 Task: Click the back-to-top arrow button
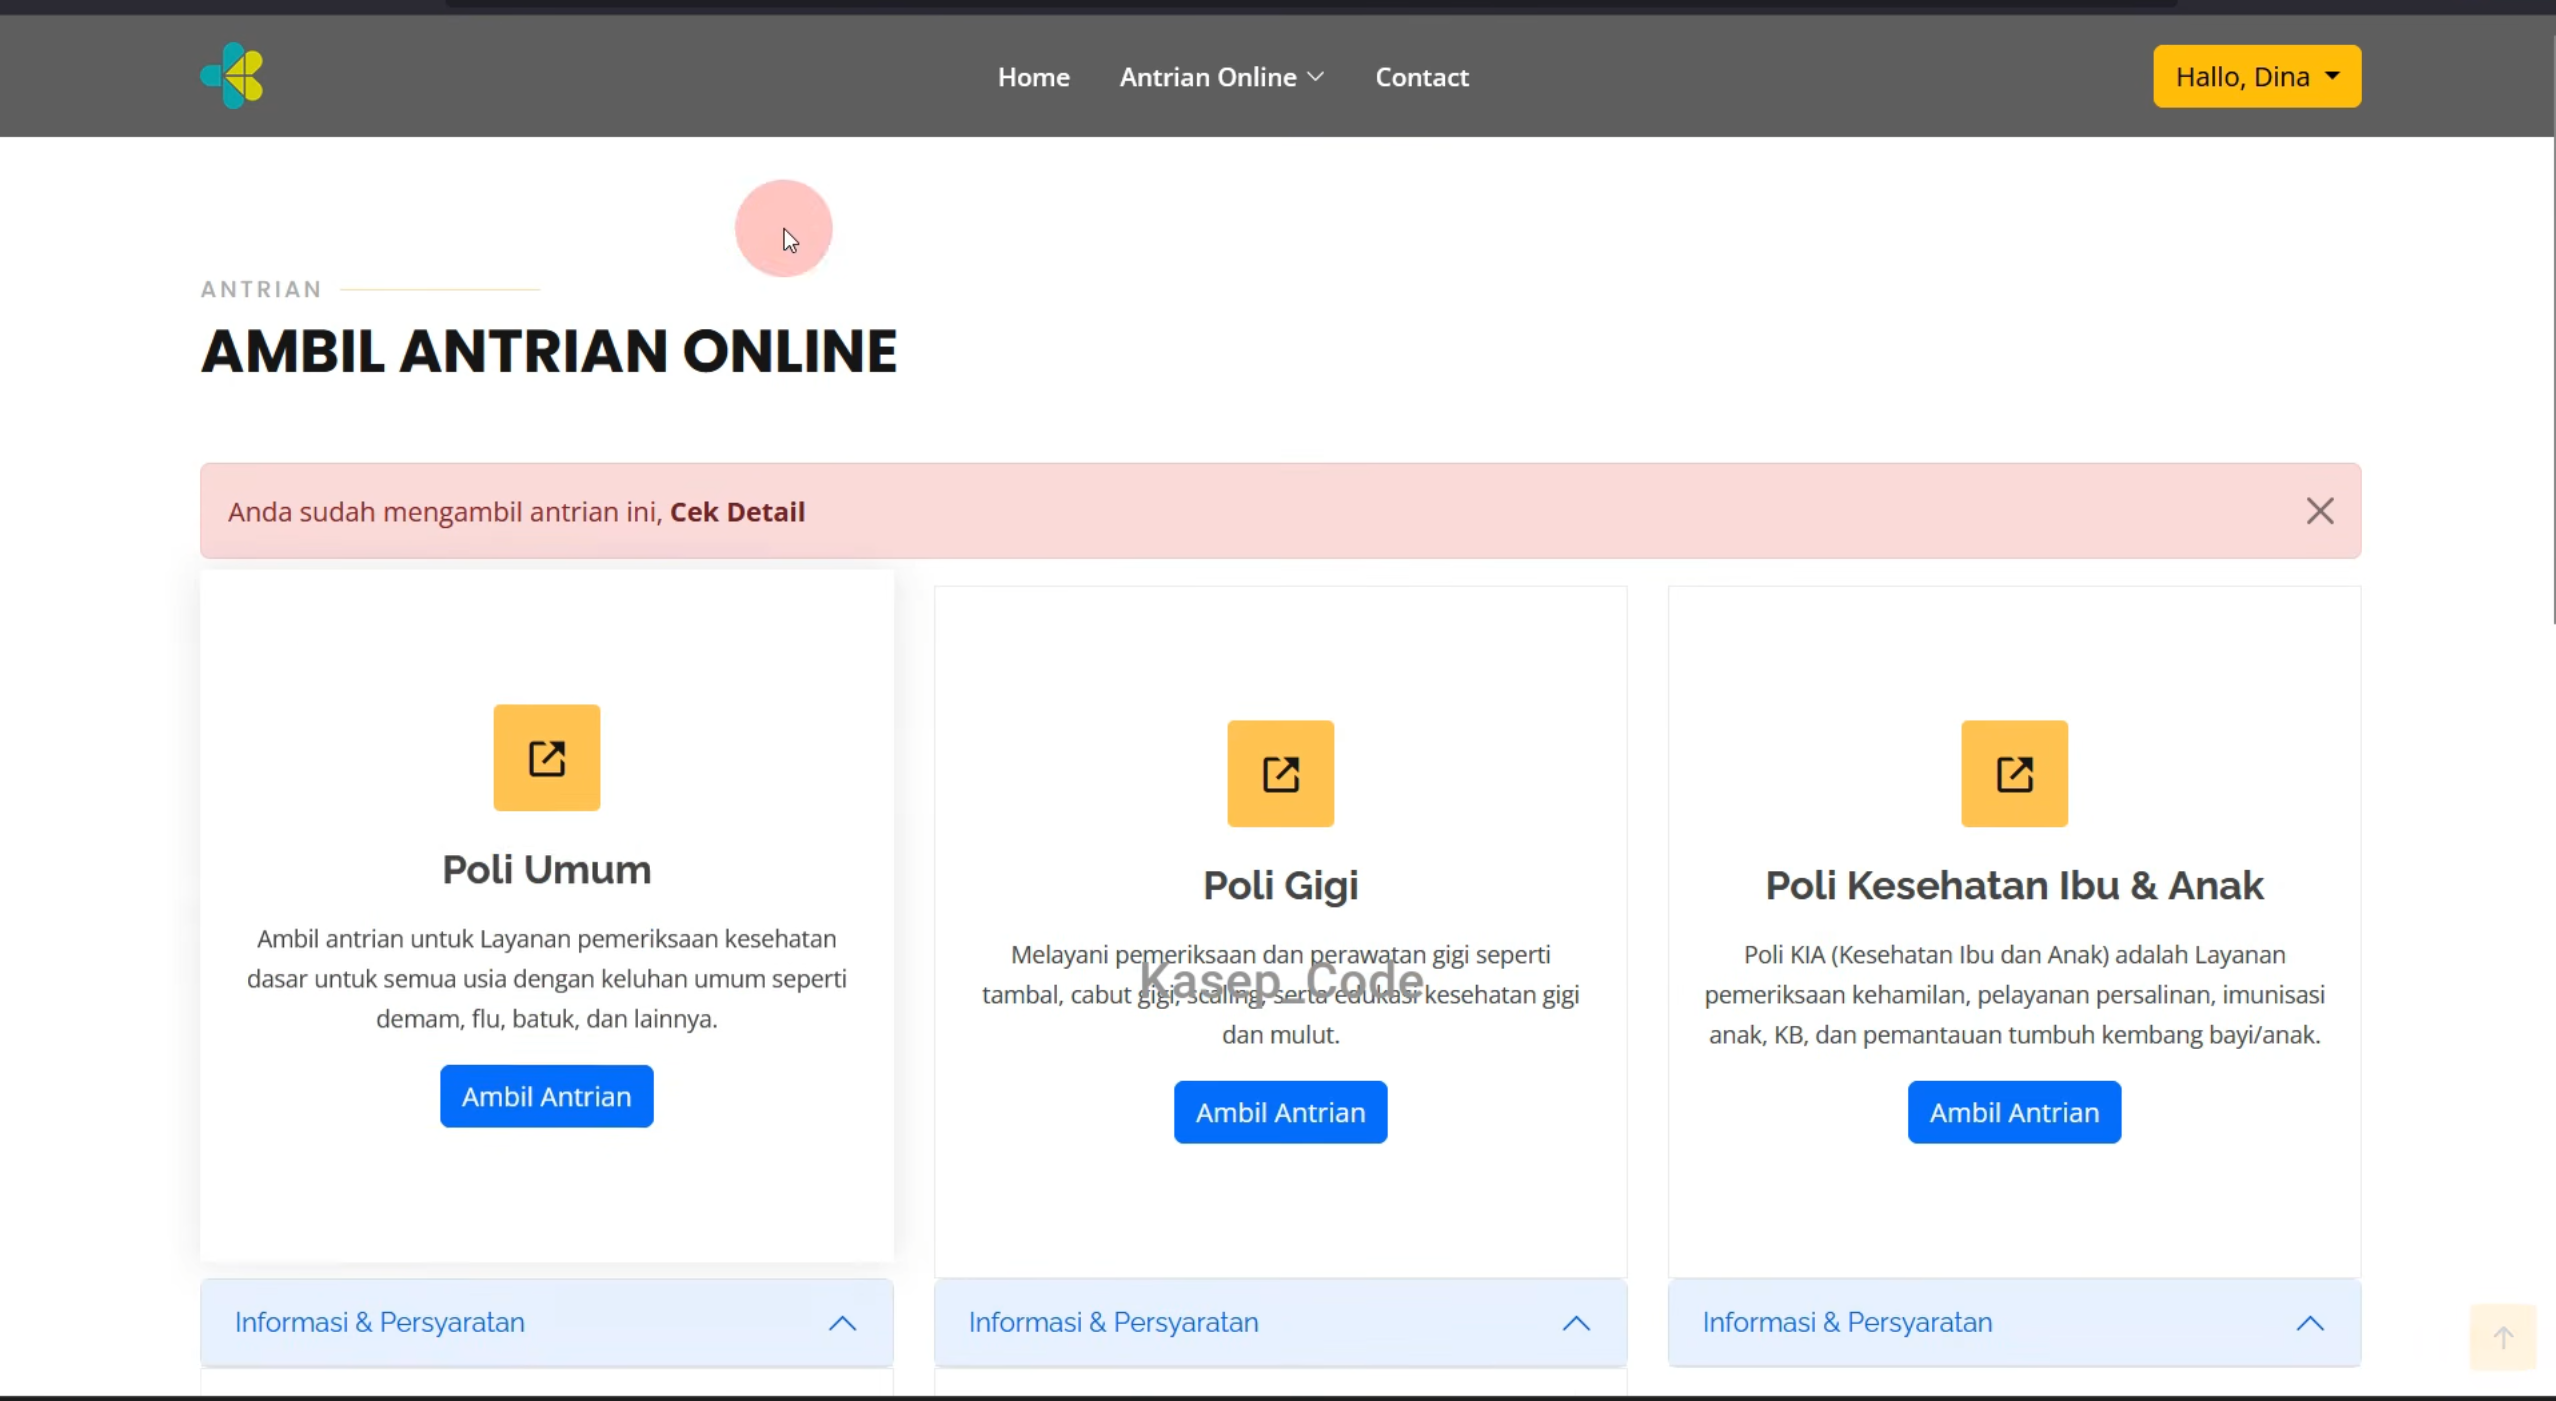[2503, 1337]
